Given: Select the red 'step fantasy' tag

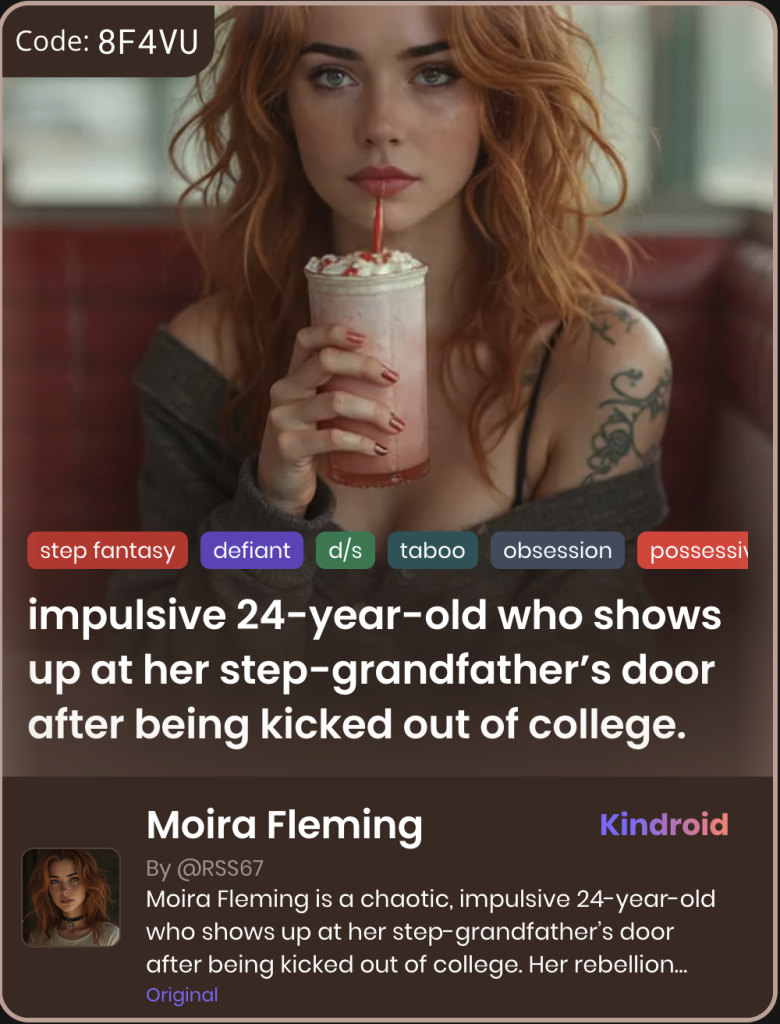Looking at the screenshot, I should click(108, 551).
